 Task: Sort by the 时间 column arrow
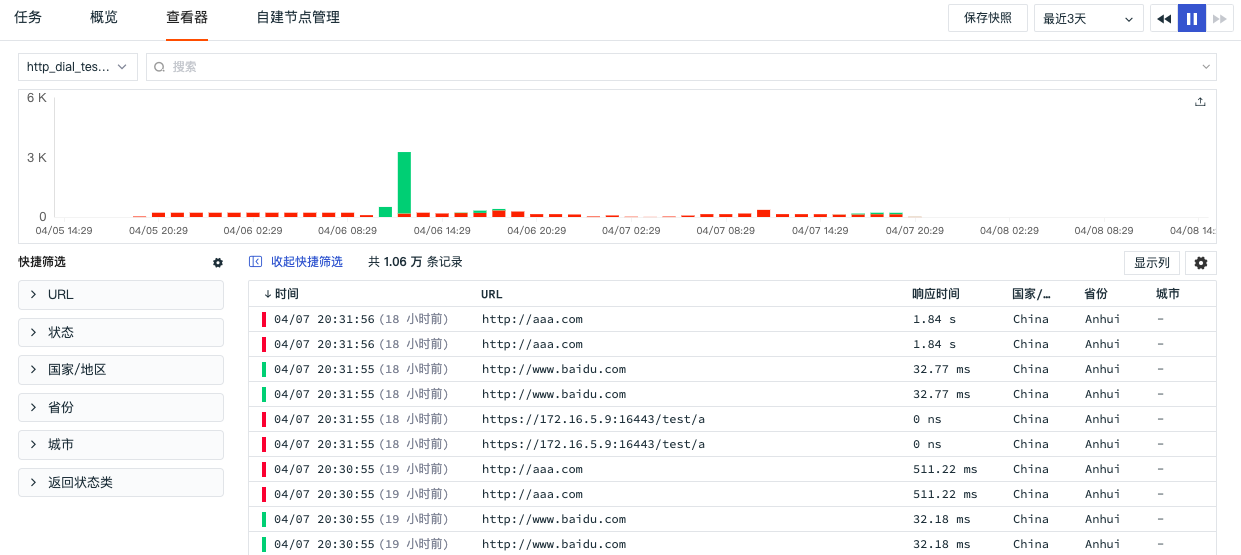pyautogui.click(x=268, y=294)
